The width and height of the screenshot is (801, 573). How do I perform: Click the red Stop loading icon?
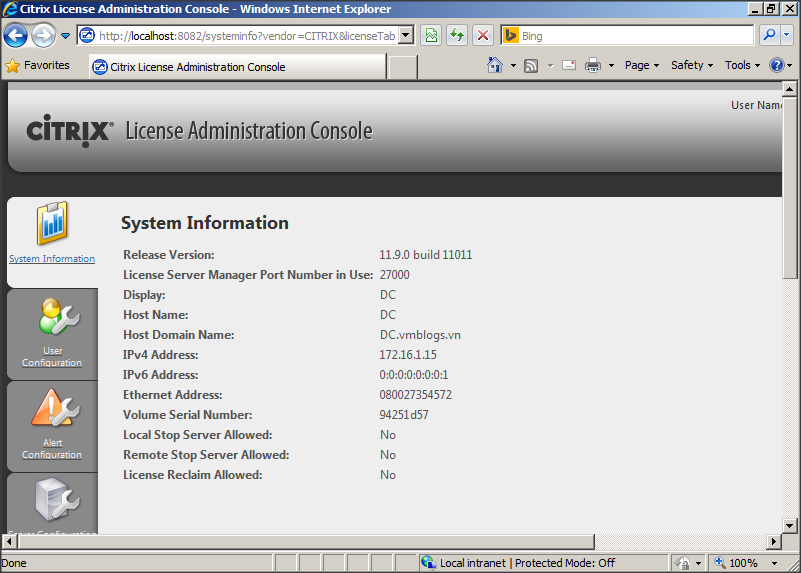(x=483, y=36)
